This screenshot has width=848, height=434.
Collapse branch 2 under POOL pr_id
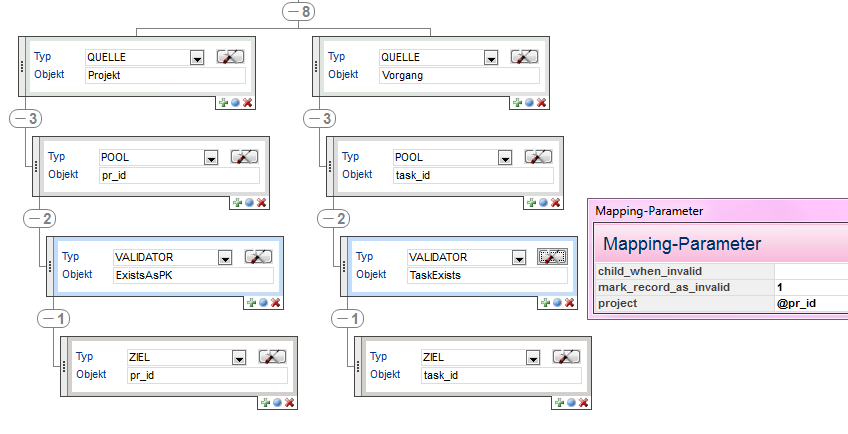click(39, 219)
